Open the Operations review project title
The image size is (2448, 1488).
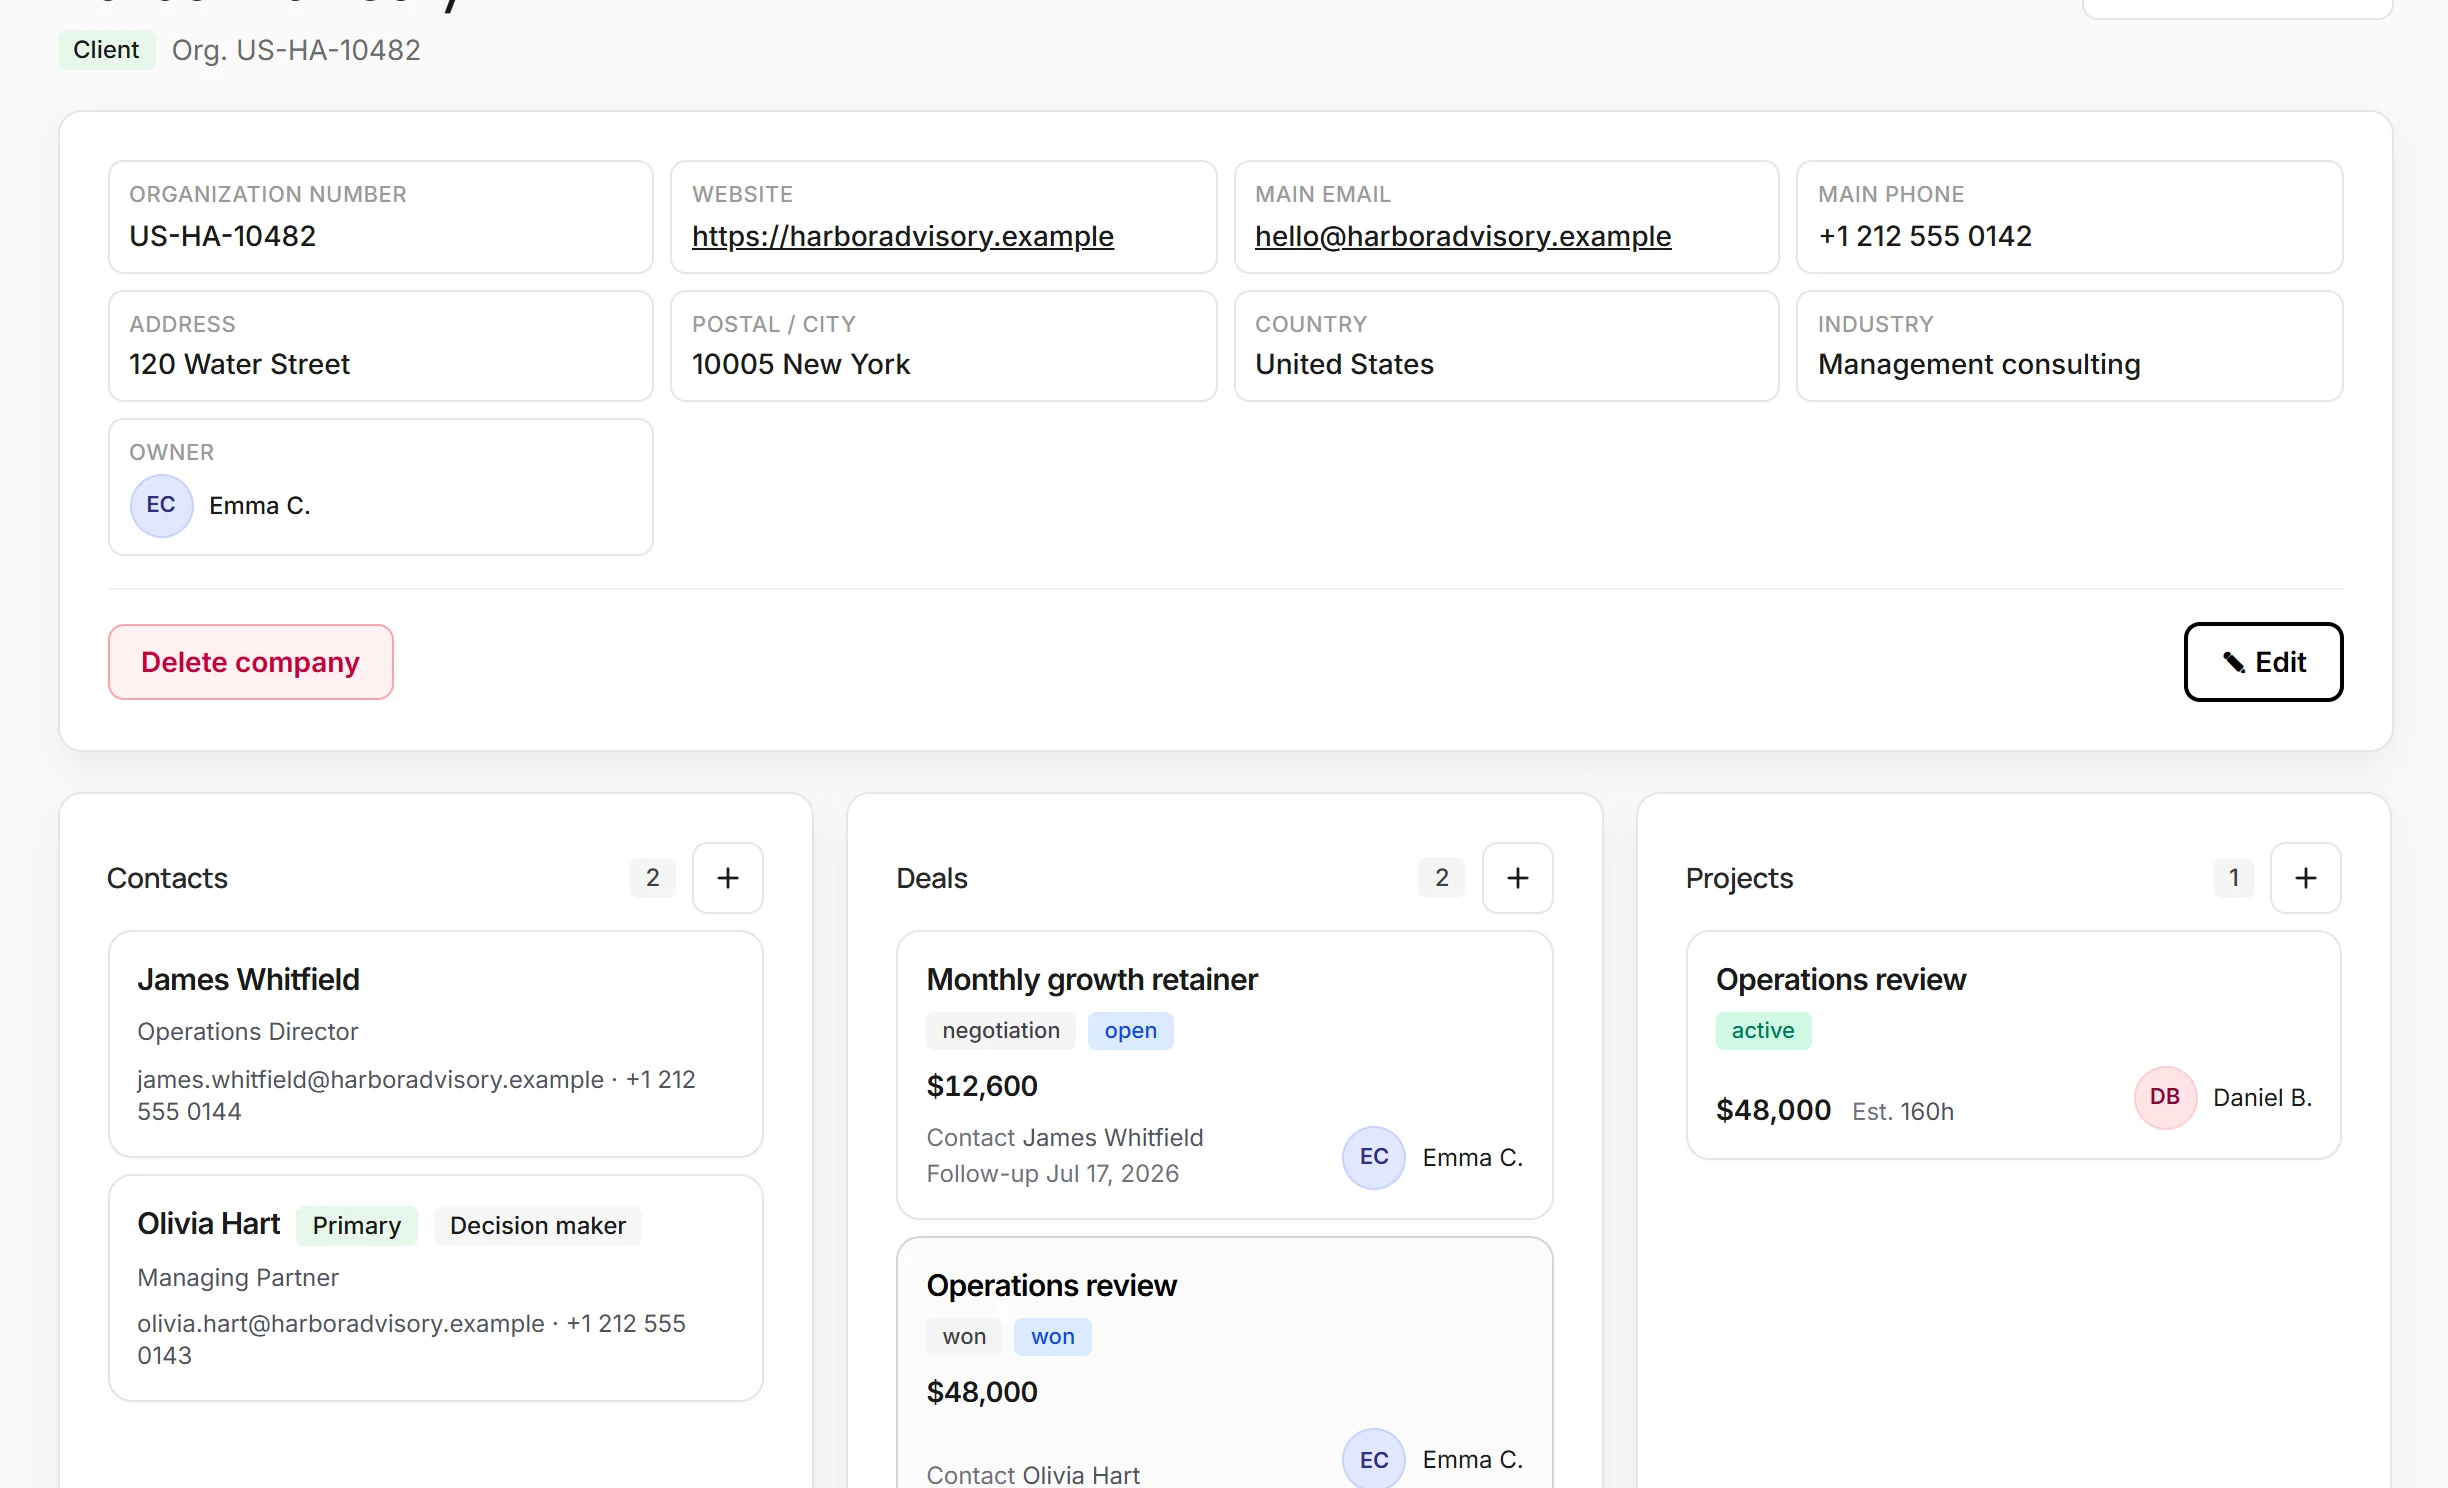tap(1840, 980)
